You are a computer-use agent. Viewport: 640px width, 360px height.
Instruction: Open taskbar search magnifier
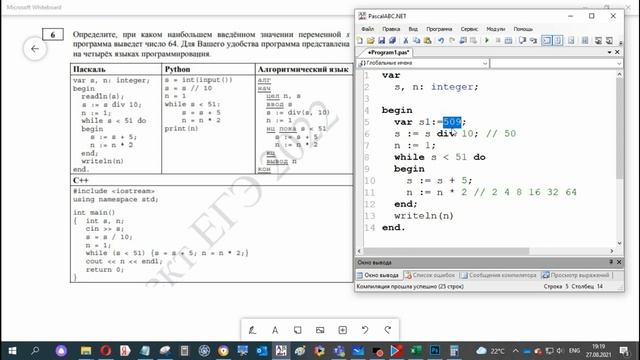(35, 351)
